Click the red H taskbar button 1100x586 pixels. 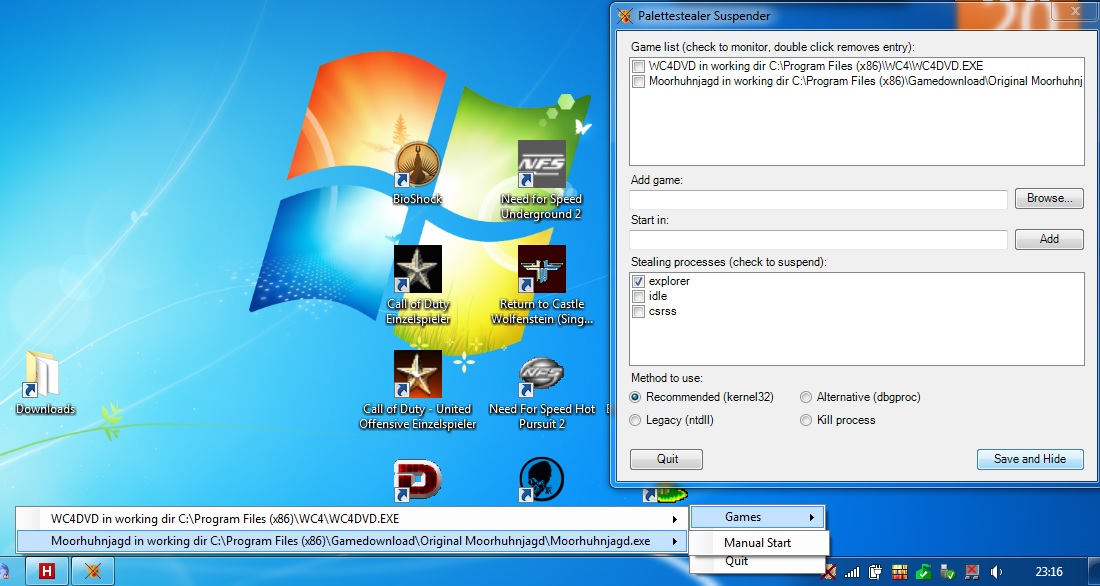[x=46, y=571]
